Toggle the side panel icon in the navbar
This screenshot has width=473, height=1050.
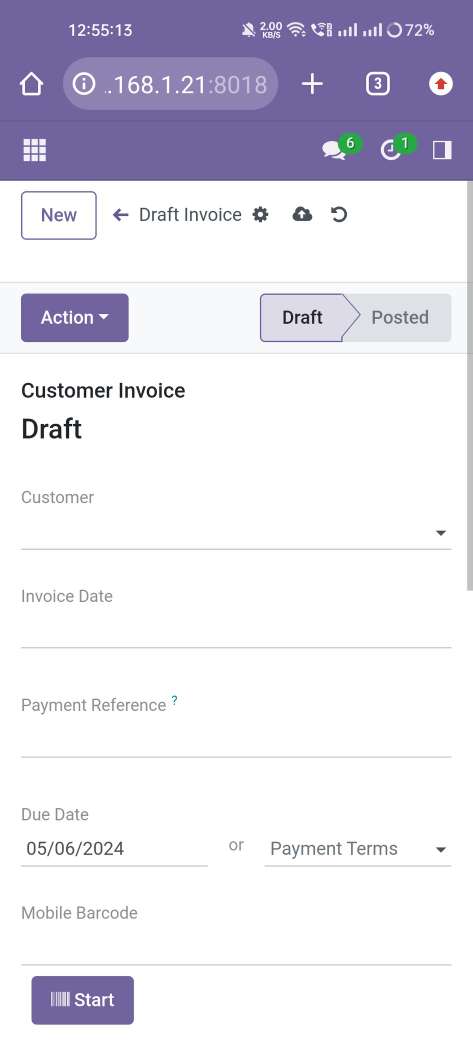click(x=442, y=150)
